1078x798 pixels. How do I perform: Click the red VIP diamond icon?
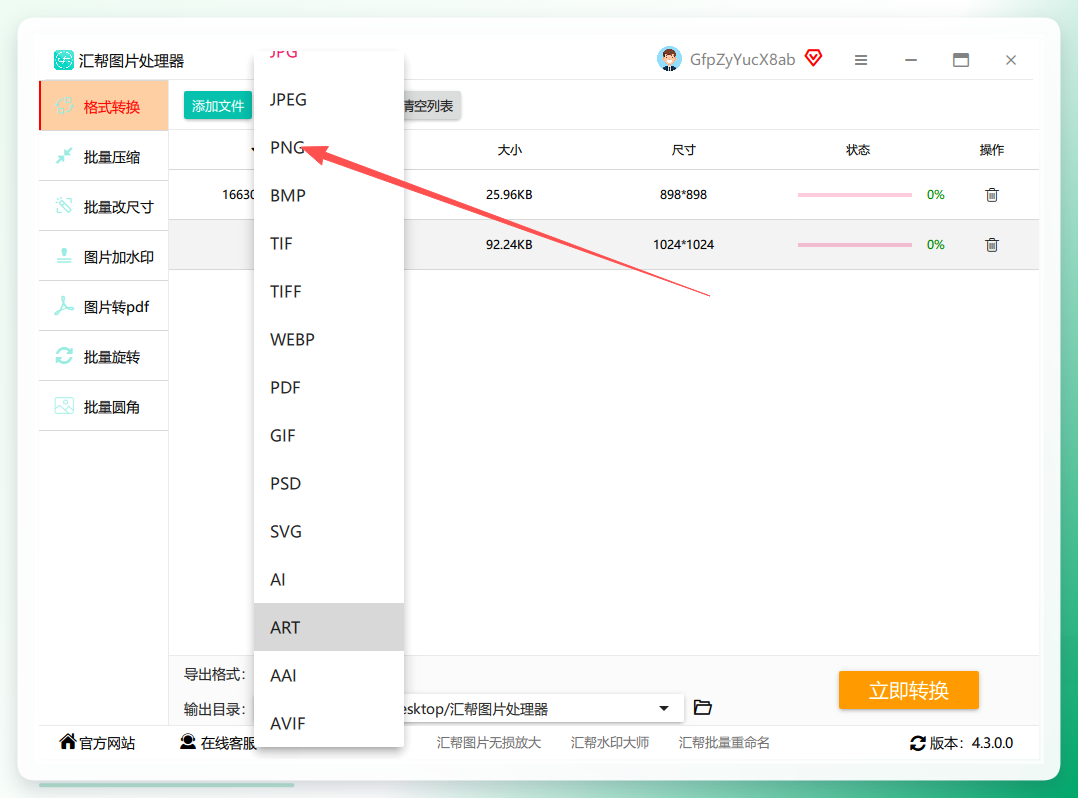coord(813,58)
